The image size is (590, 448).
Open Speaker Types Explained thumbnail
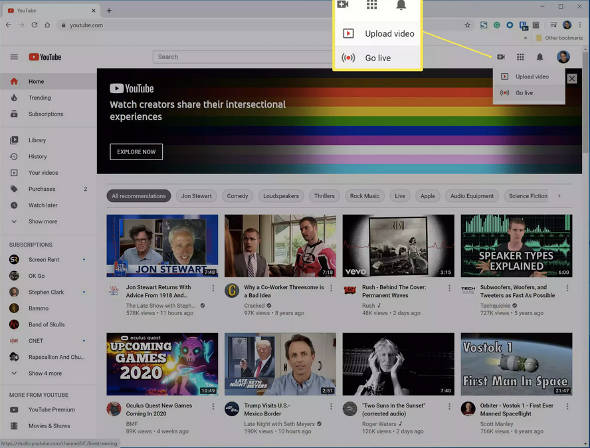click(x=517, y=246)
